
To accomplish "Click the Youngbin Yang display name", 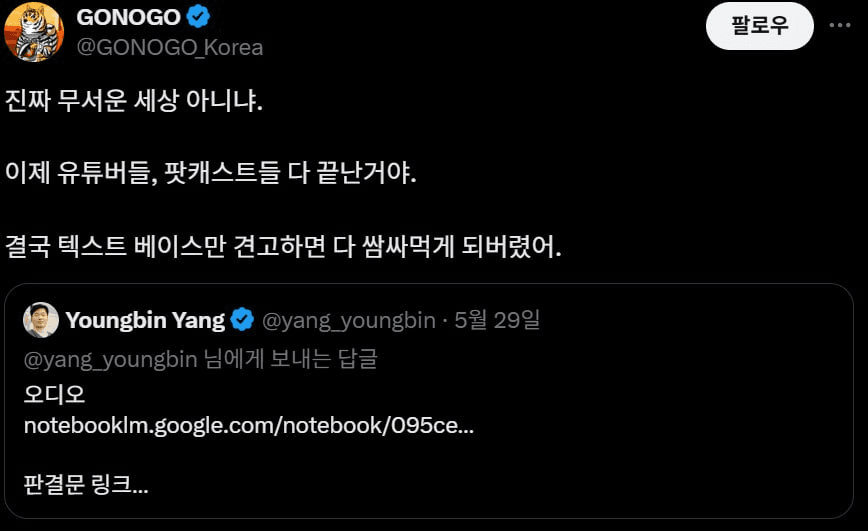I will 145,320.
